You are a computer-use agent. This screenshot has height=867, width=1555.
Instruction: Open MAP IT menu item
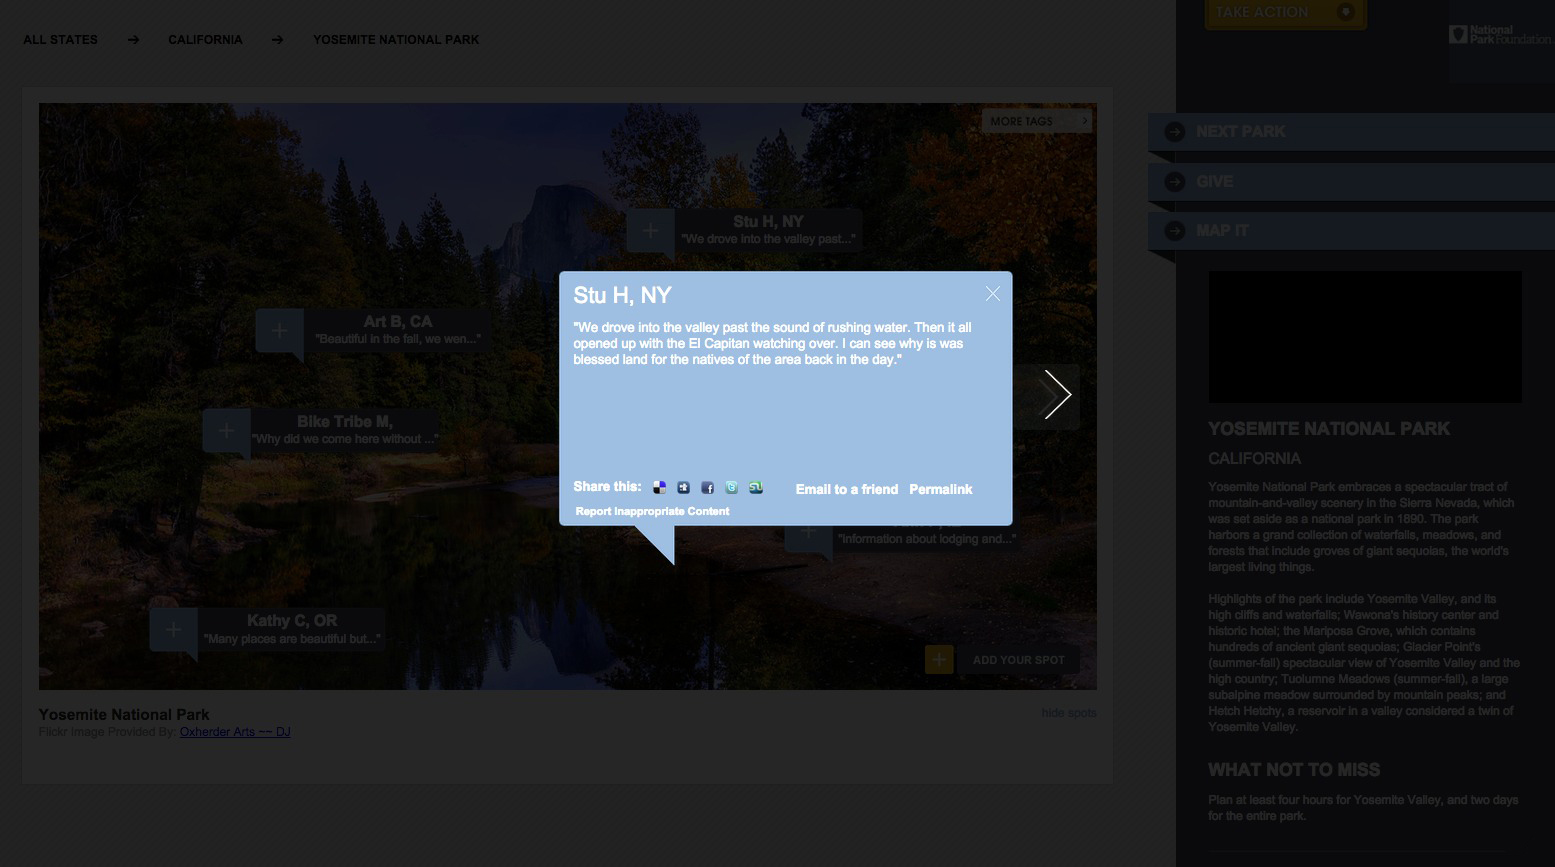tap(1351, 230)
